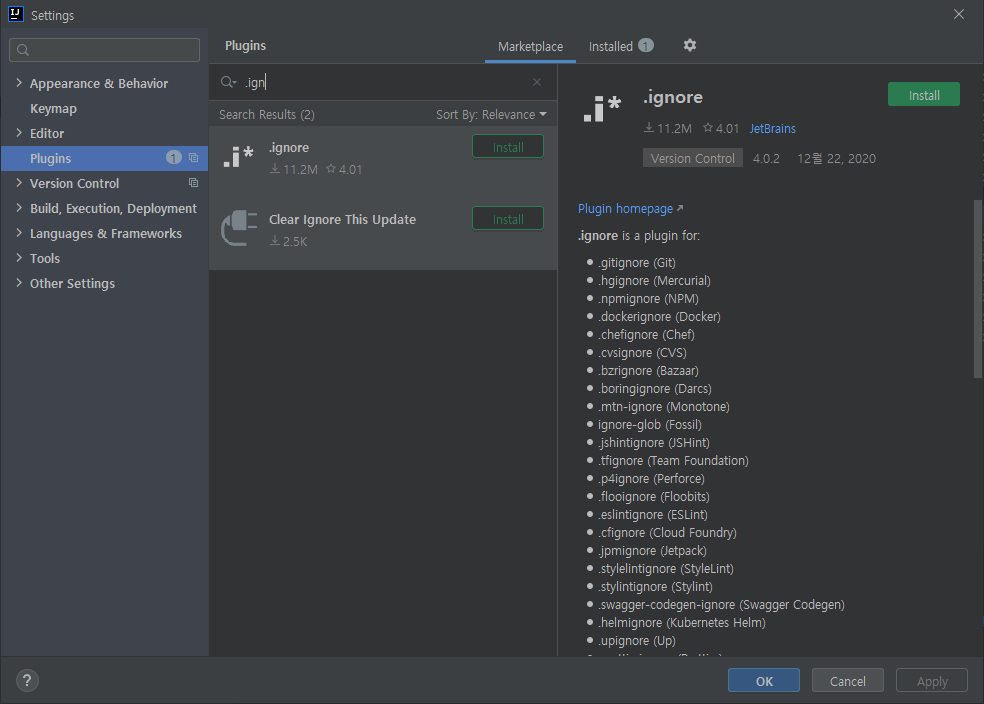Screen dimensions: 984x704
Task: Click the release date 12월 22, 2020
Action: click(837, 158)
